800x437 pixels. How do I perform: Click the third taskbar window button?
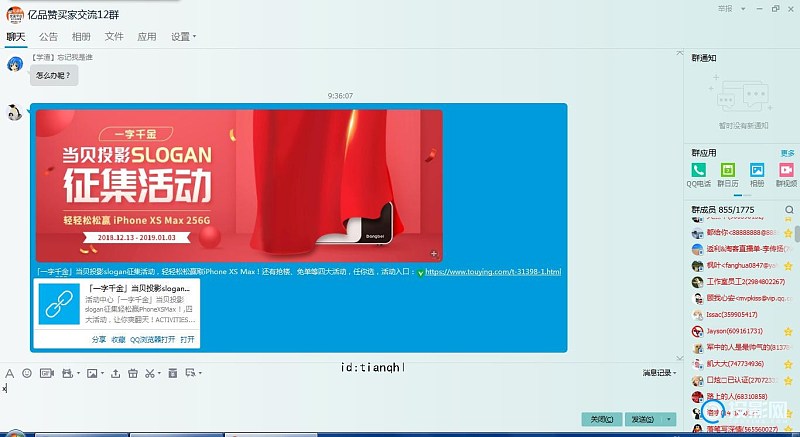point(271,435)
